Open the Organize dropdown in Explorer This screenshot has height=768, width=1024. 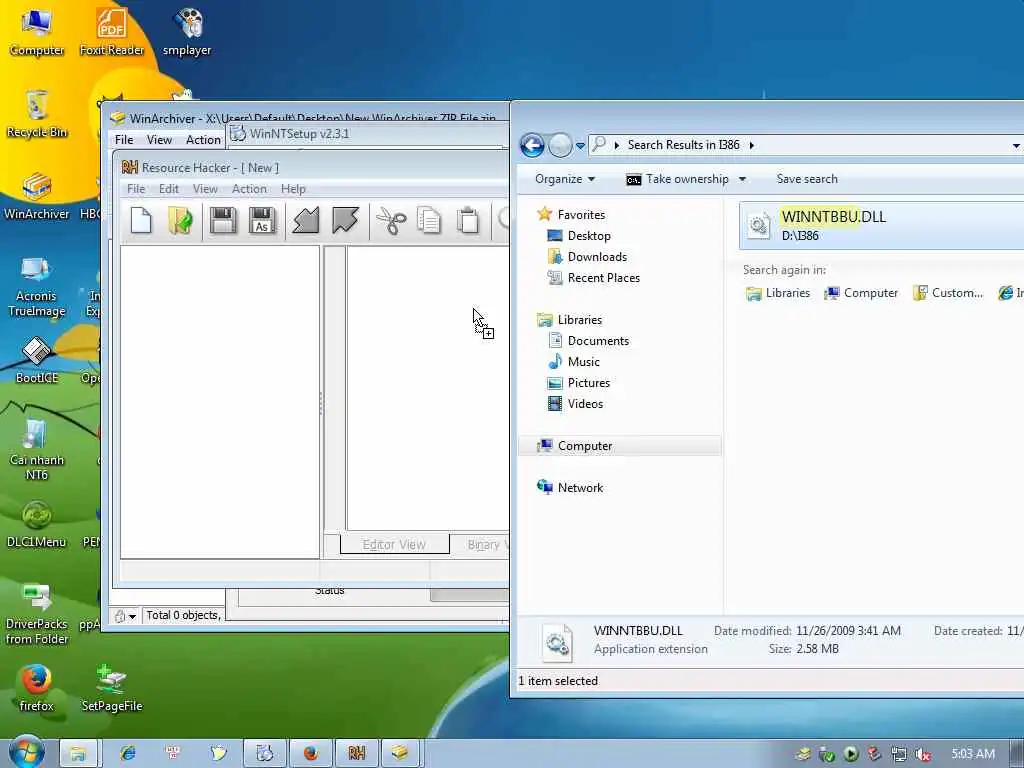[565, 179]
